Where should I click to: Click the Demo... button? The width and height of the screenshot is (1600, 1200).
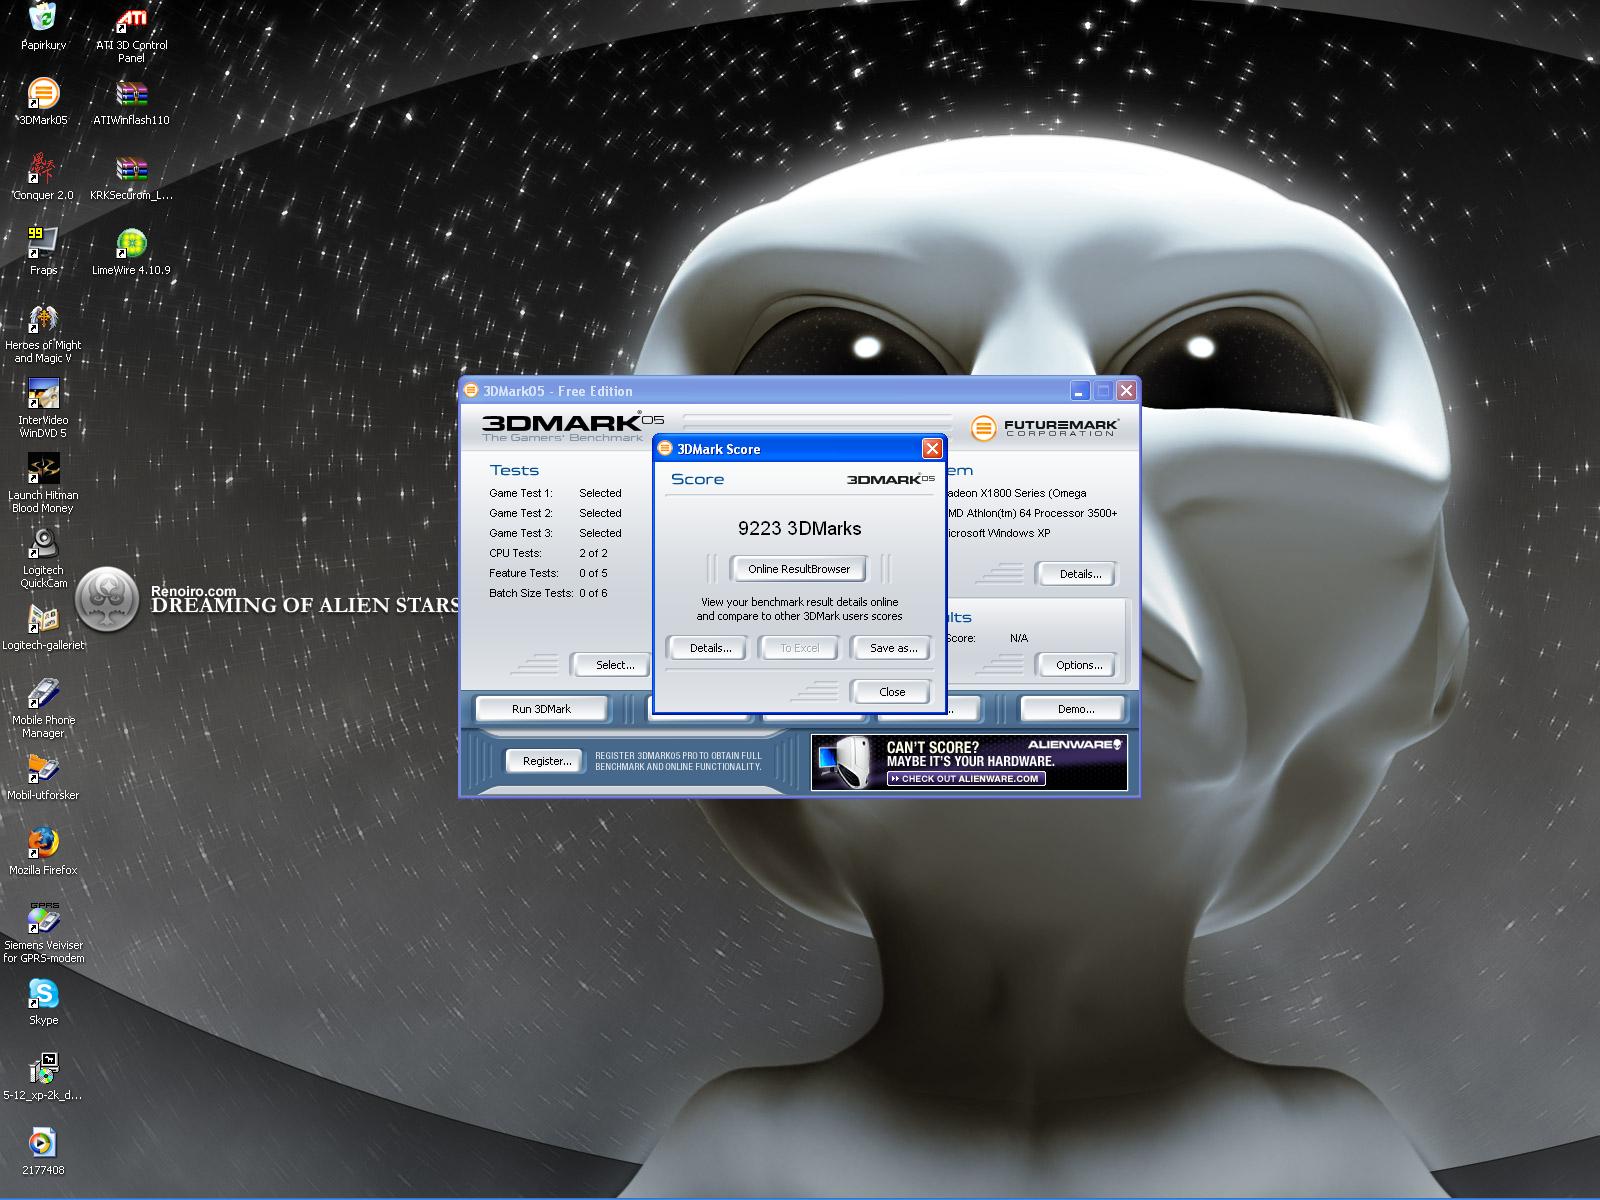pyautogui.click(x=1075, y=709)
